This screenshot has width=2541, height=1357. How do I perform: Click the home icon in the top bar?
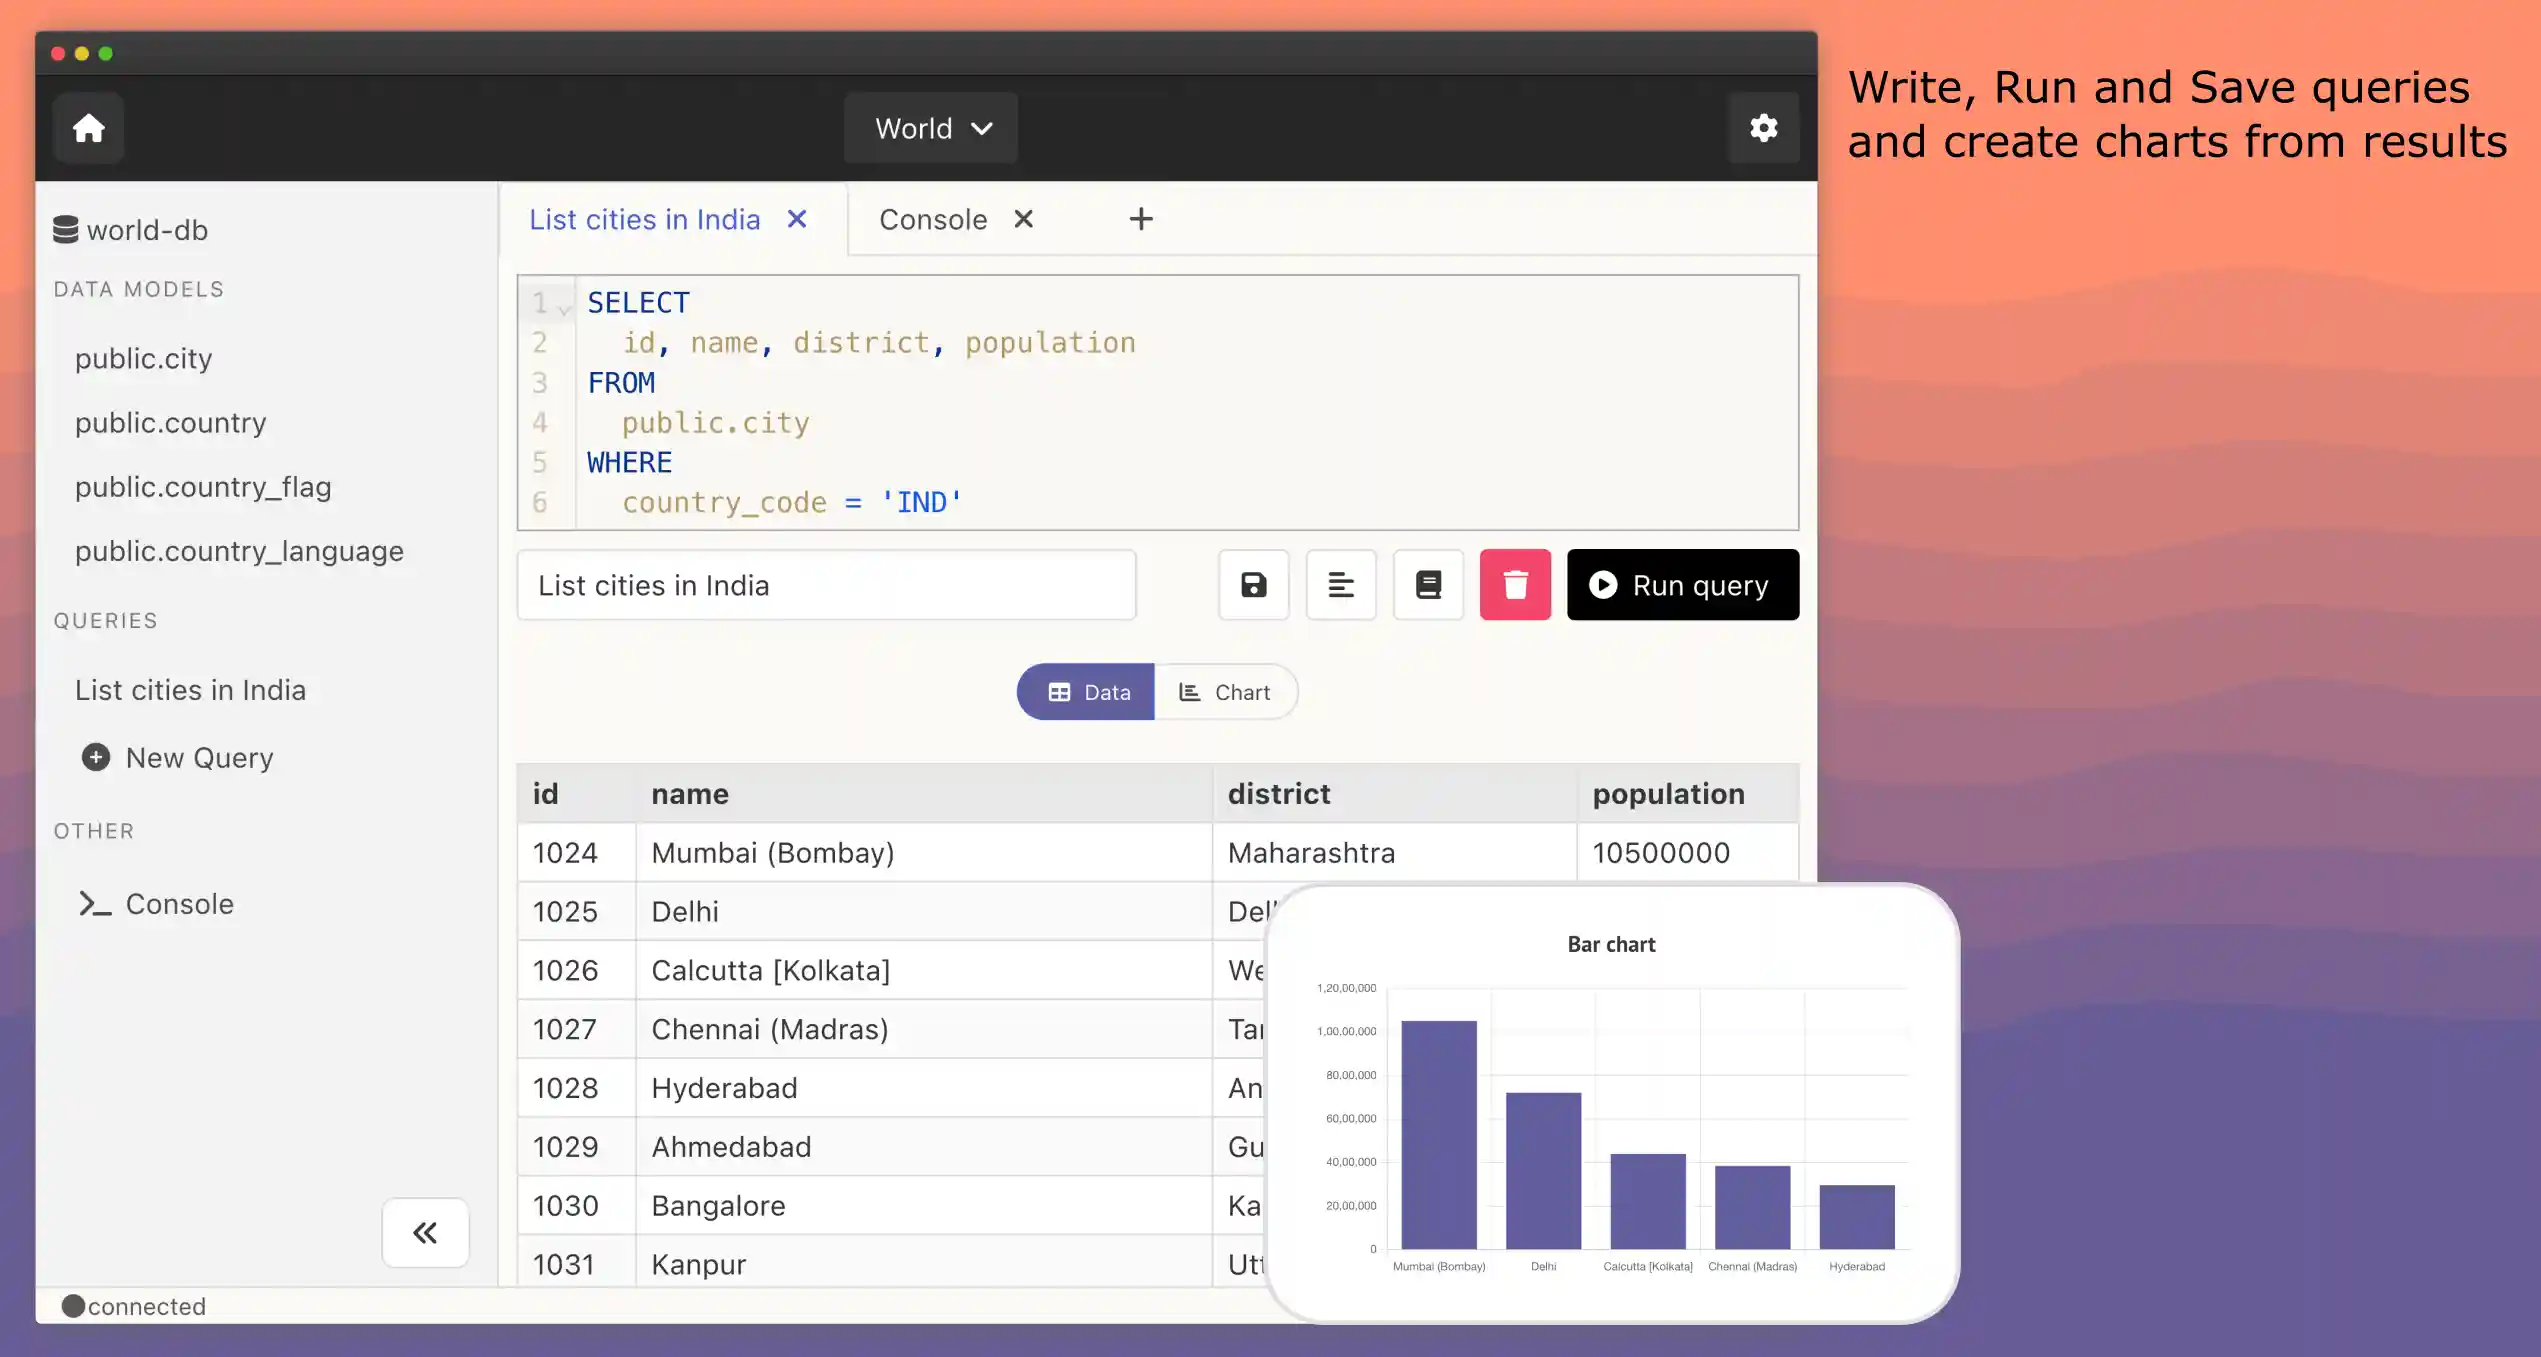click(x=88, y=127)
